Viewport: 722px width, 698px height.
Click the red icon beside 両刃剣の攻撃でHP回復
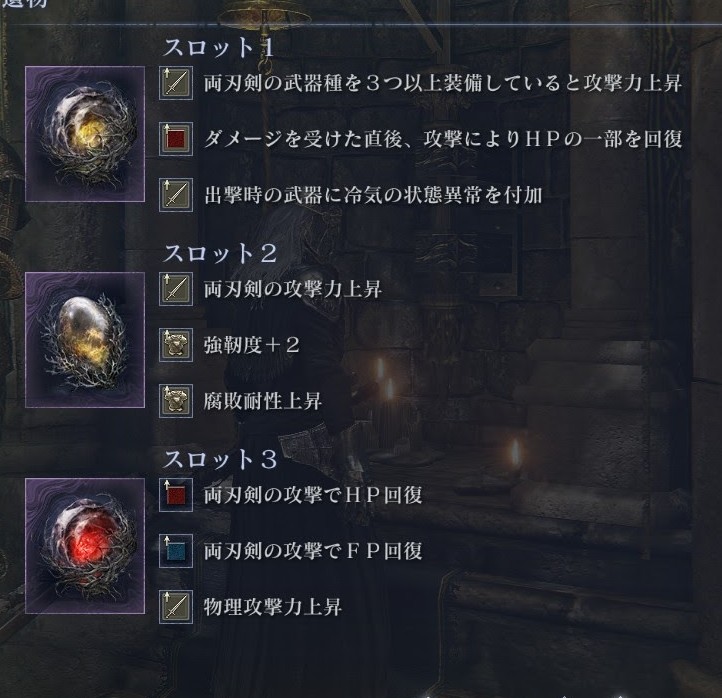(x=176, y=495)
